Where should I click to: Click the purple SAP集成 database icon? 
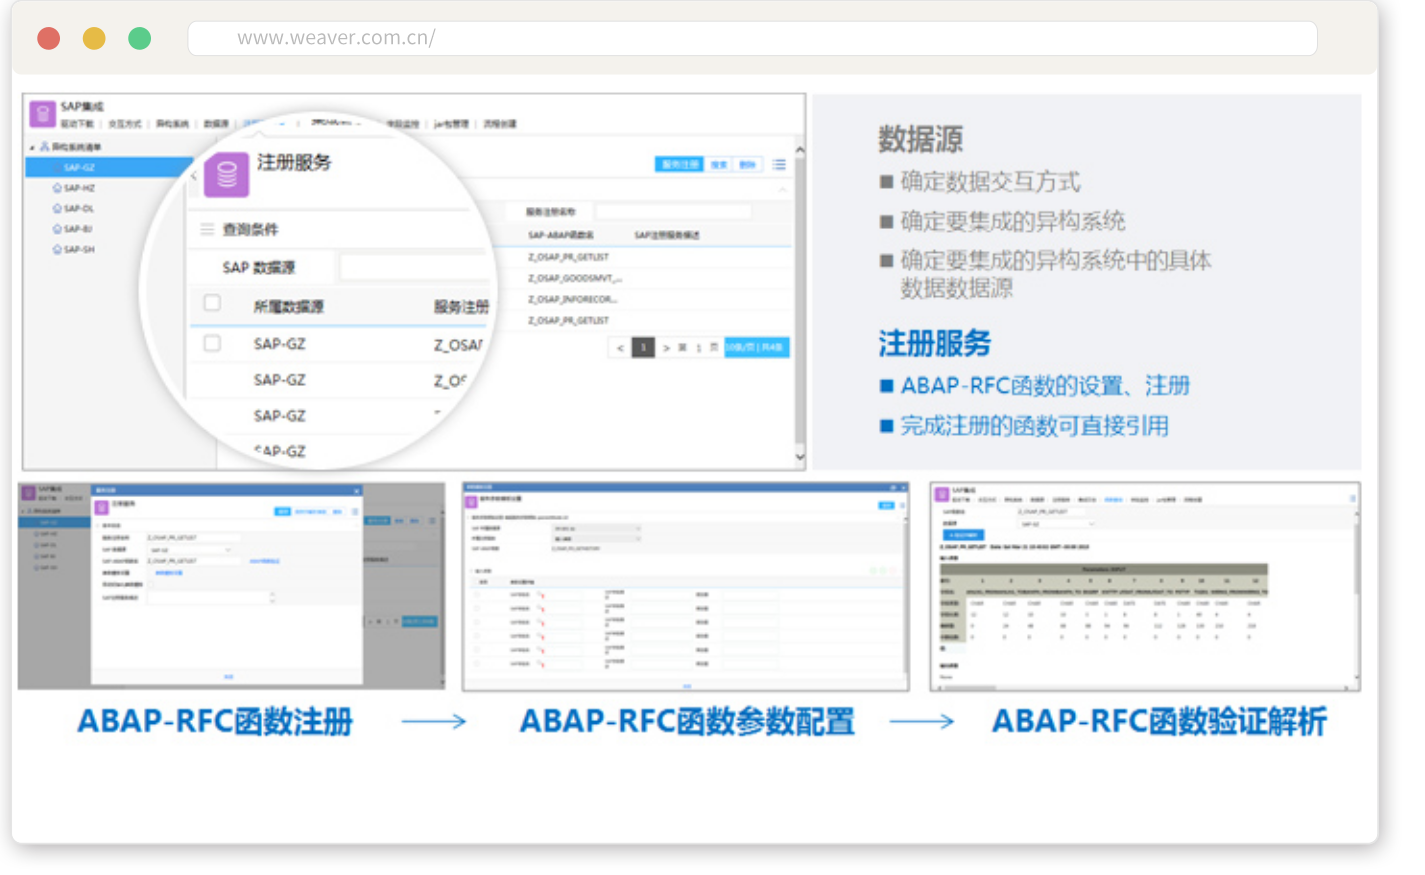[42, 114]
